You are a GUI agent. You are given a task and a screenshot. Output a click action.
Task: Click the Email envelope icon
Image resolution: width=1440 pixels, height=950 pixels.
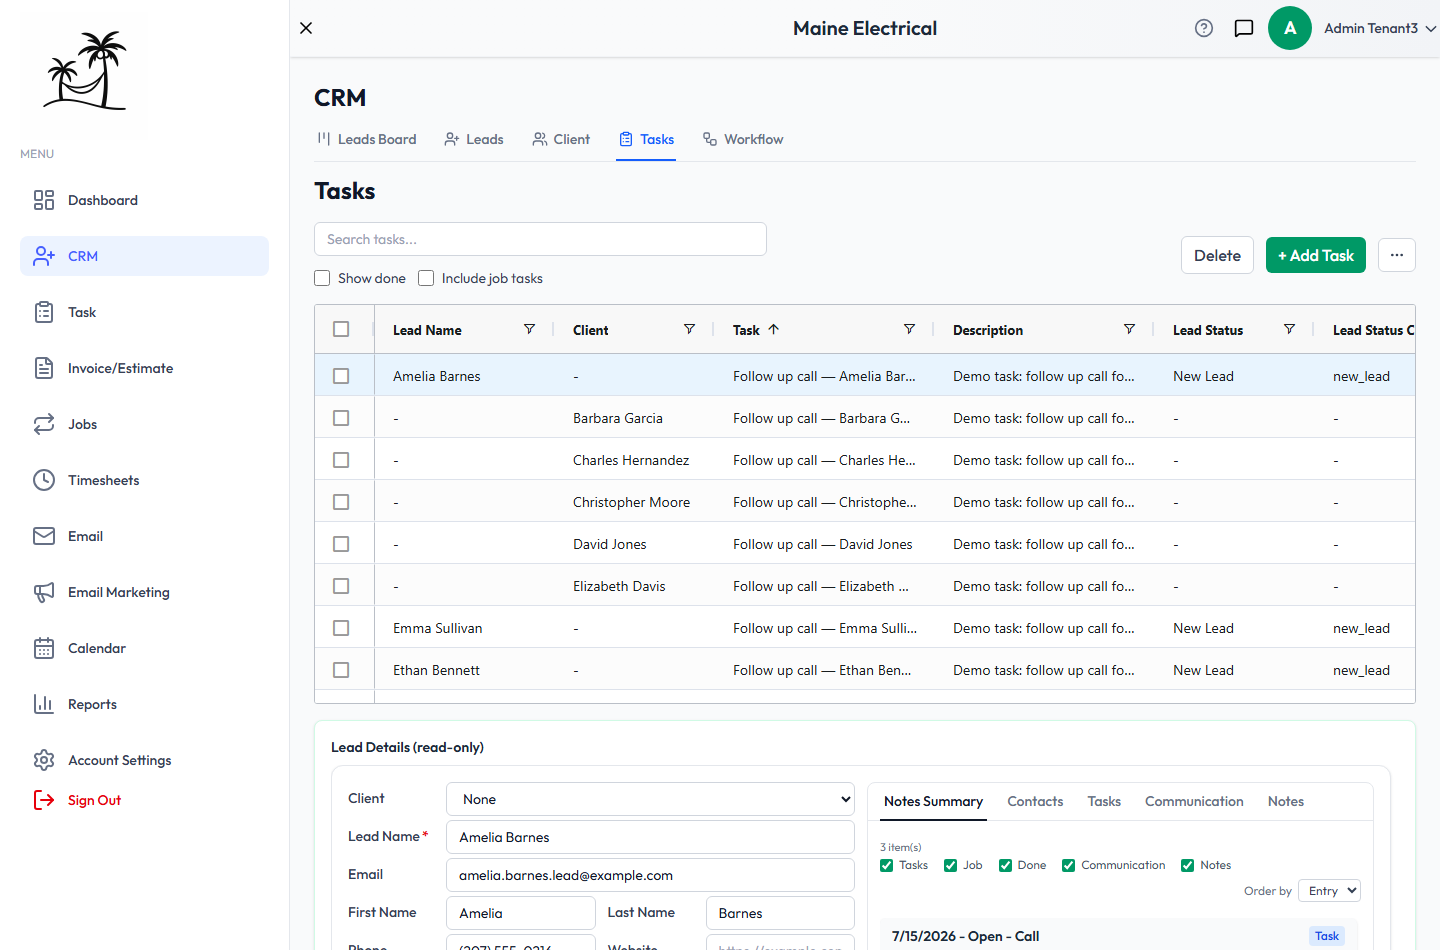(44, 536)
